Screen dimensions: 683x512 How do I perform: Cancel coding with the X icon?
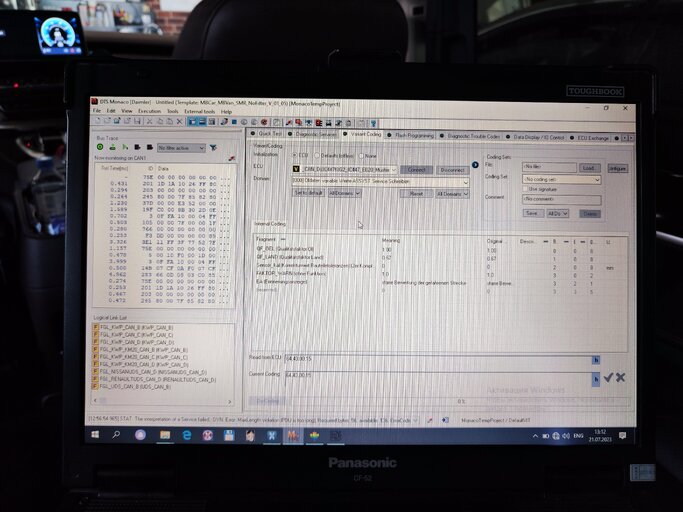tap(621, 377)
